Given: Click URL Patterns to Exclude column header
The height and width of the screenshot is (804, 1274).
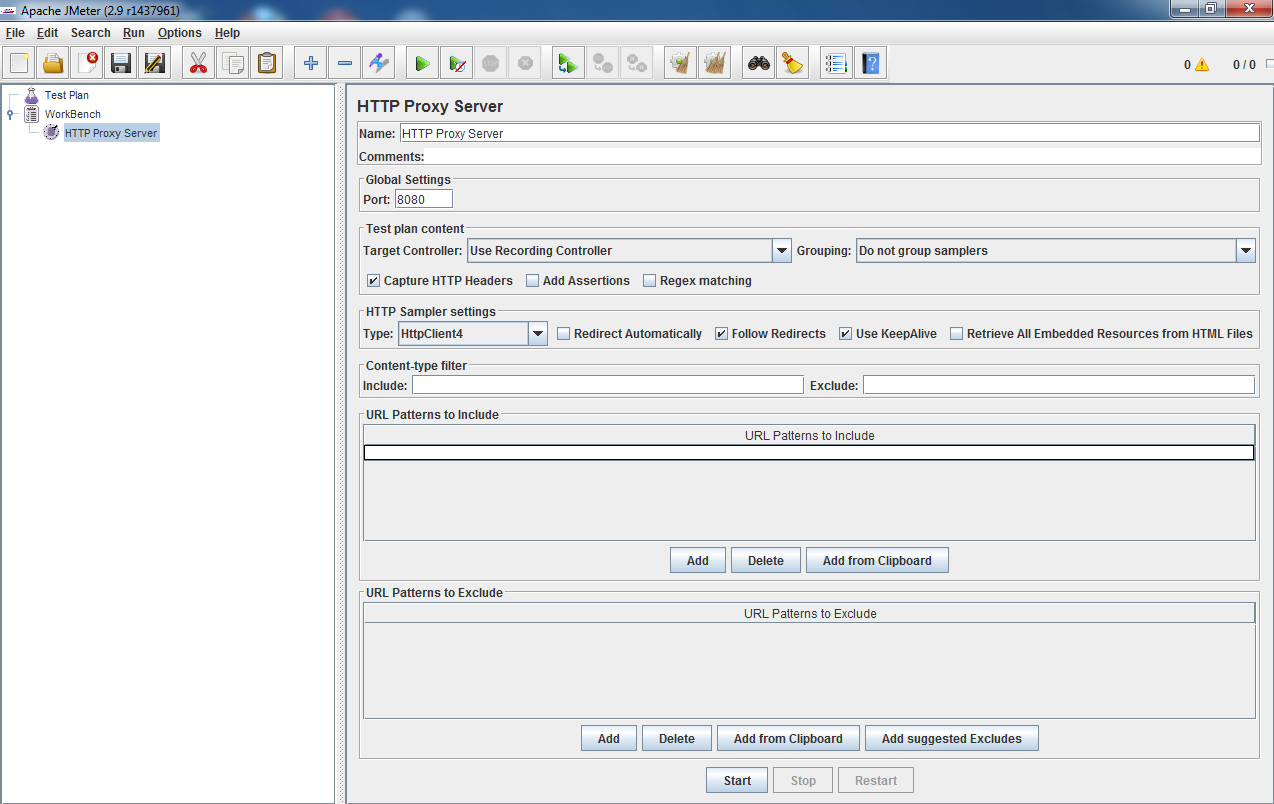Looking at the screenshot, I should (x=809, y=613).
